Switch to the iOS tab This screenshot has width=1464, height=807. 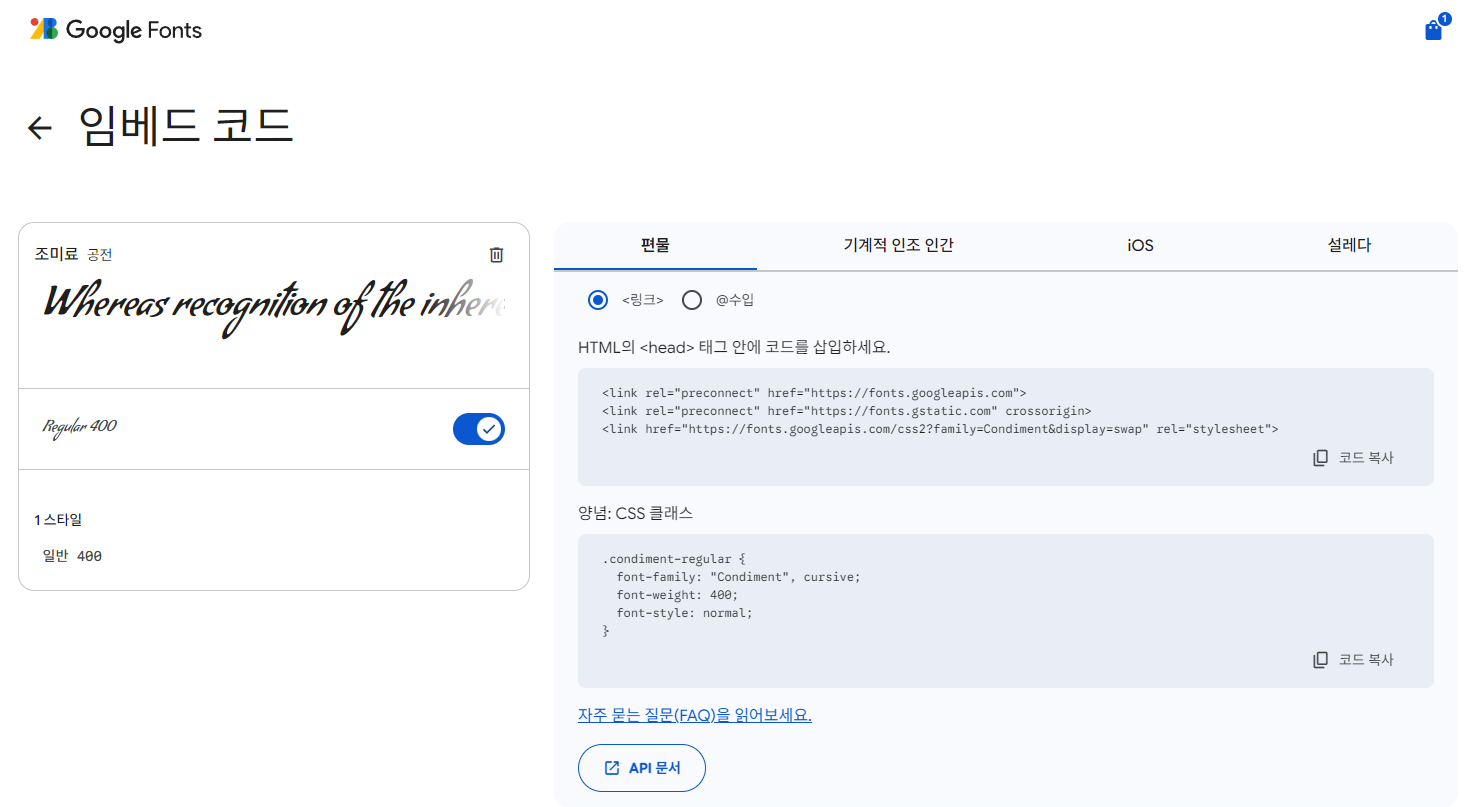(1140, 246)
